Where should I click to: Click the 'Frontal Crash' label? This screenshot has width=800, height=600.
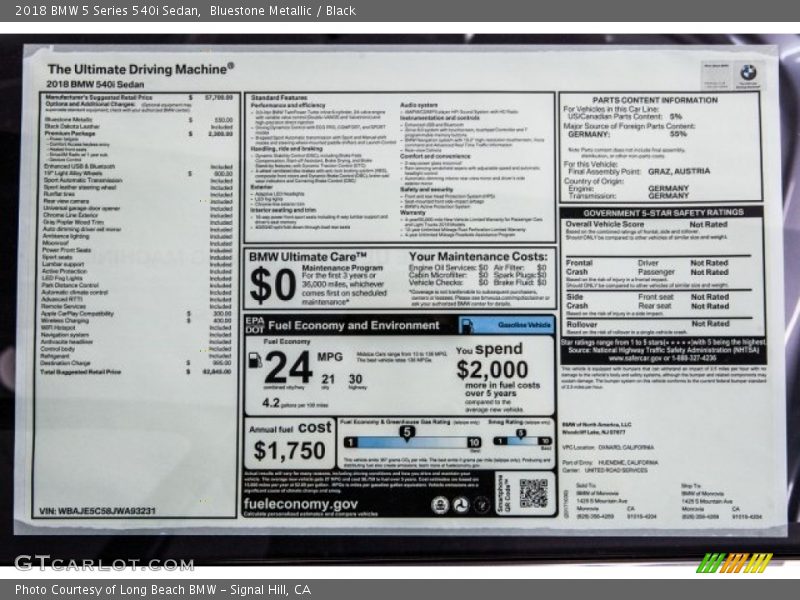579,267
